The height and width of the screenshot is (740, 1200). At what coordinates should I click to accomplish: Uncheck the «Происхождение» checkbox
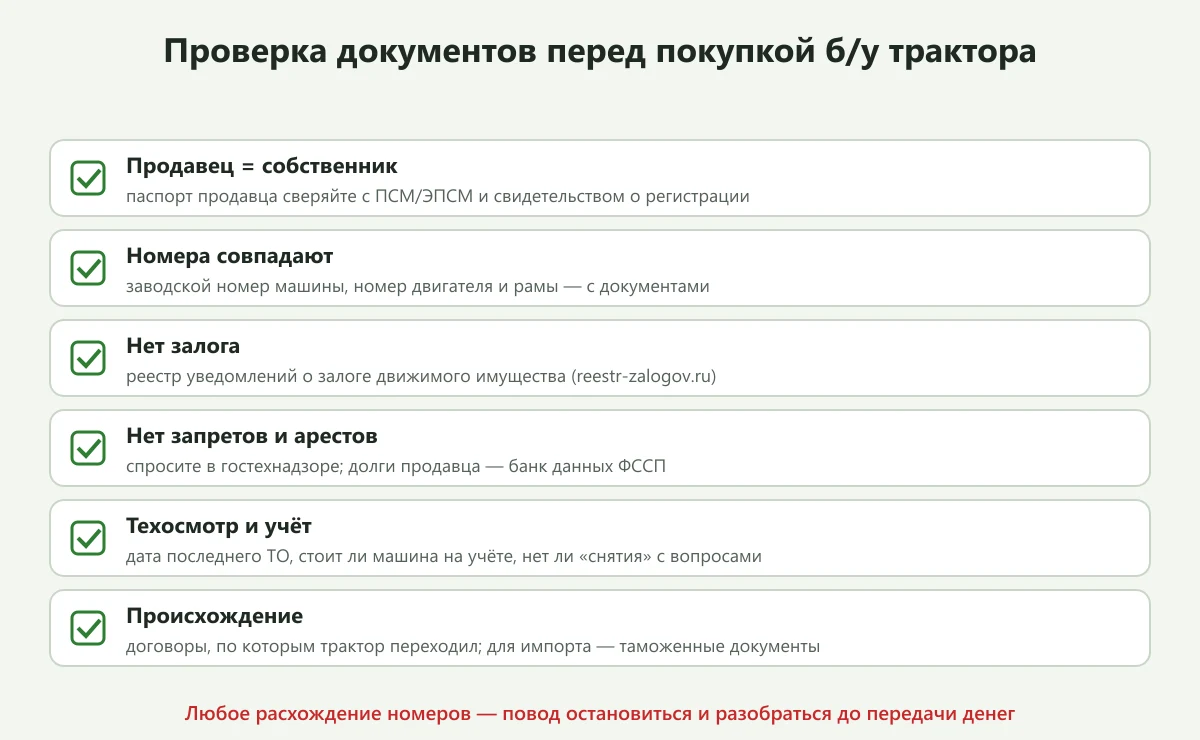[88, 628]
